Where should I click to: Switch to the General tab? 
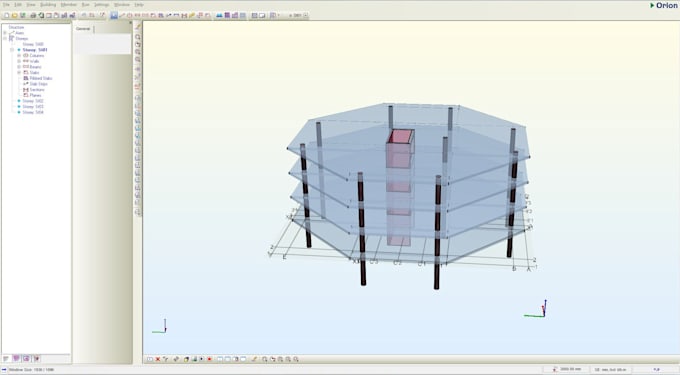point(83,29)
